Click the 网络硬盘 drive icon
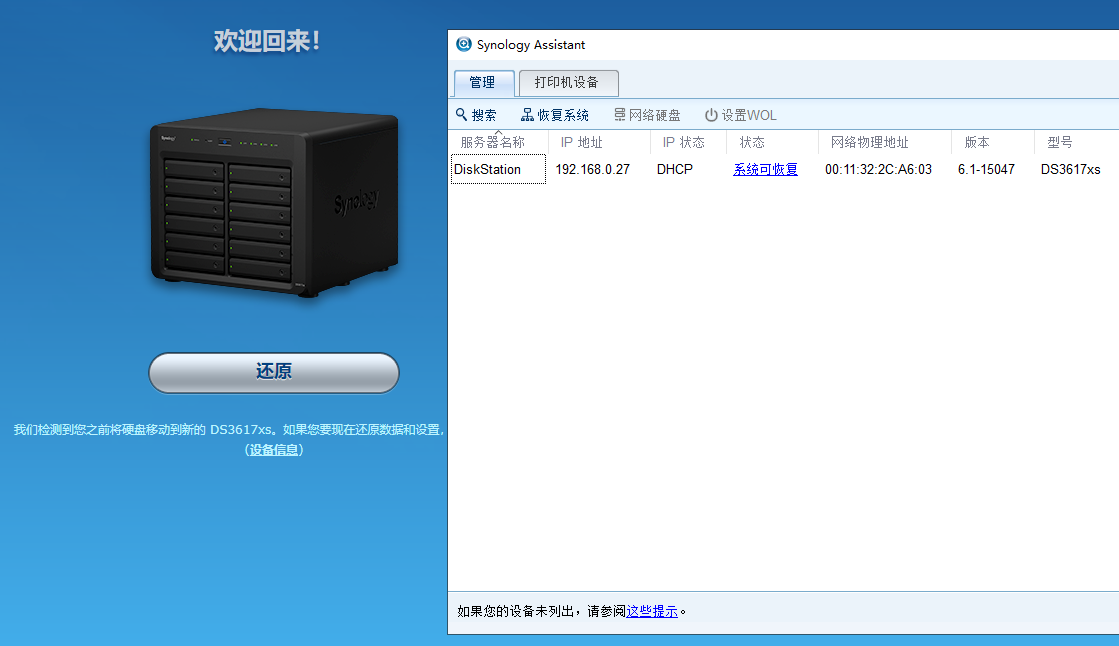The width and height of the screenshot is (1119, 646). (x=619, y=115)
